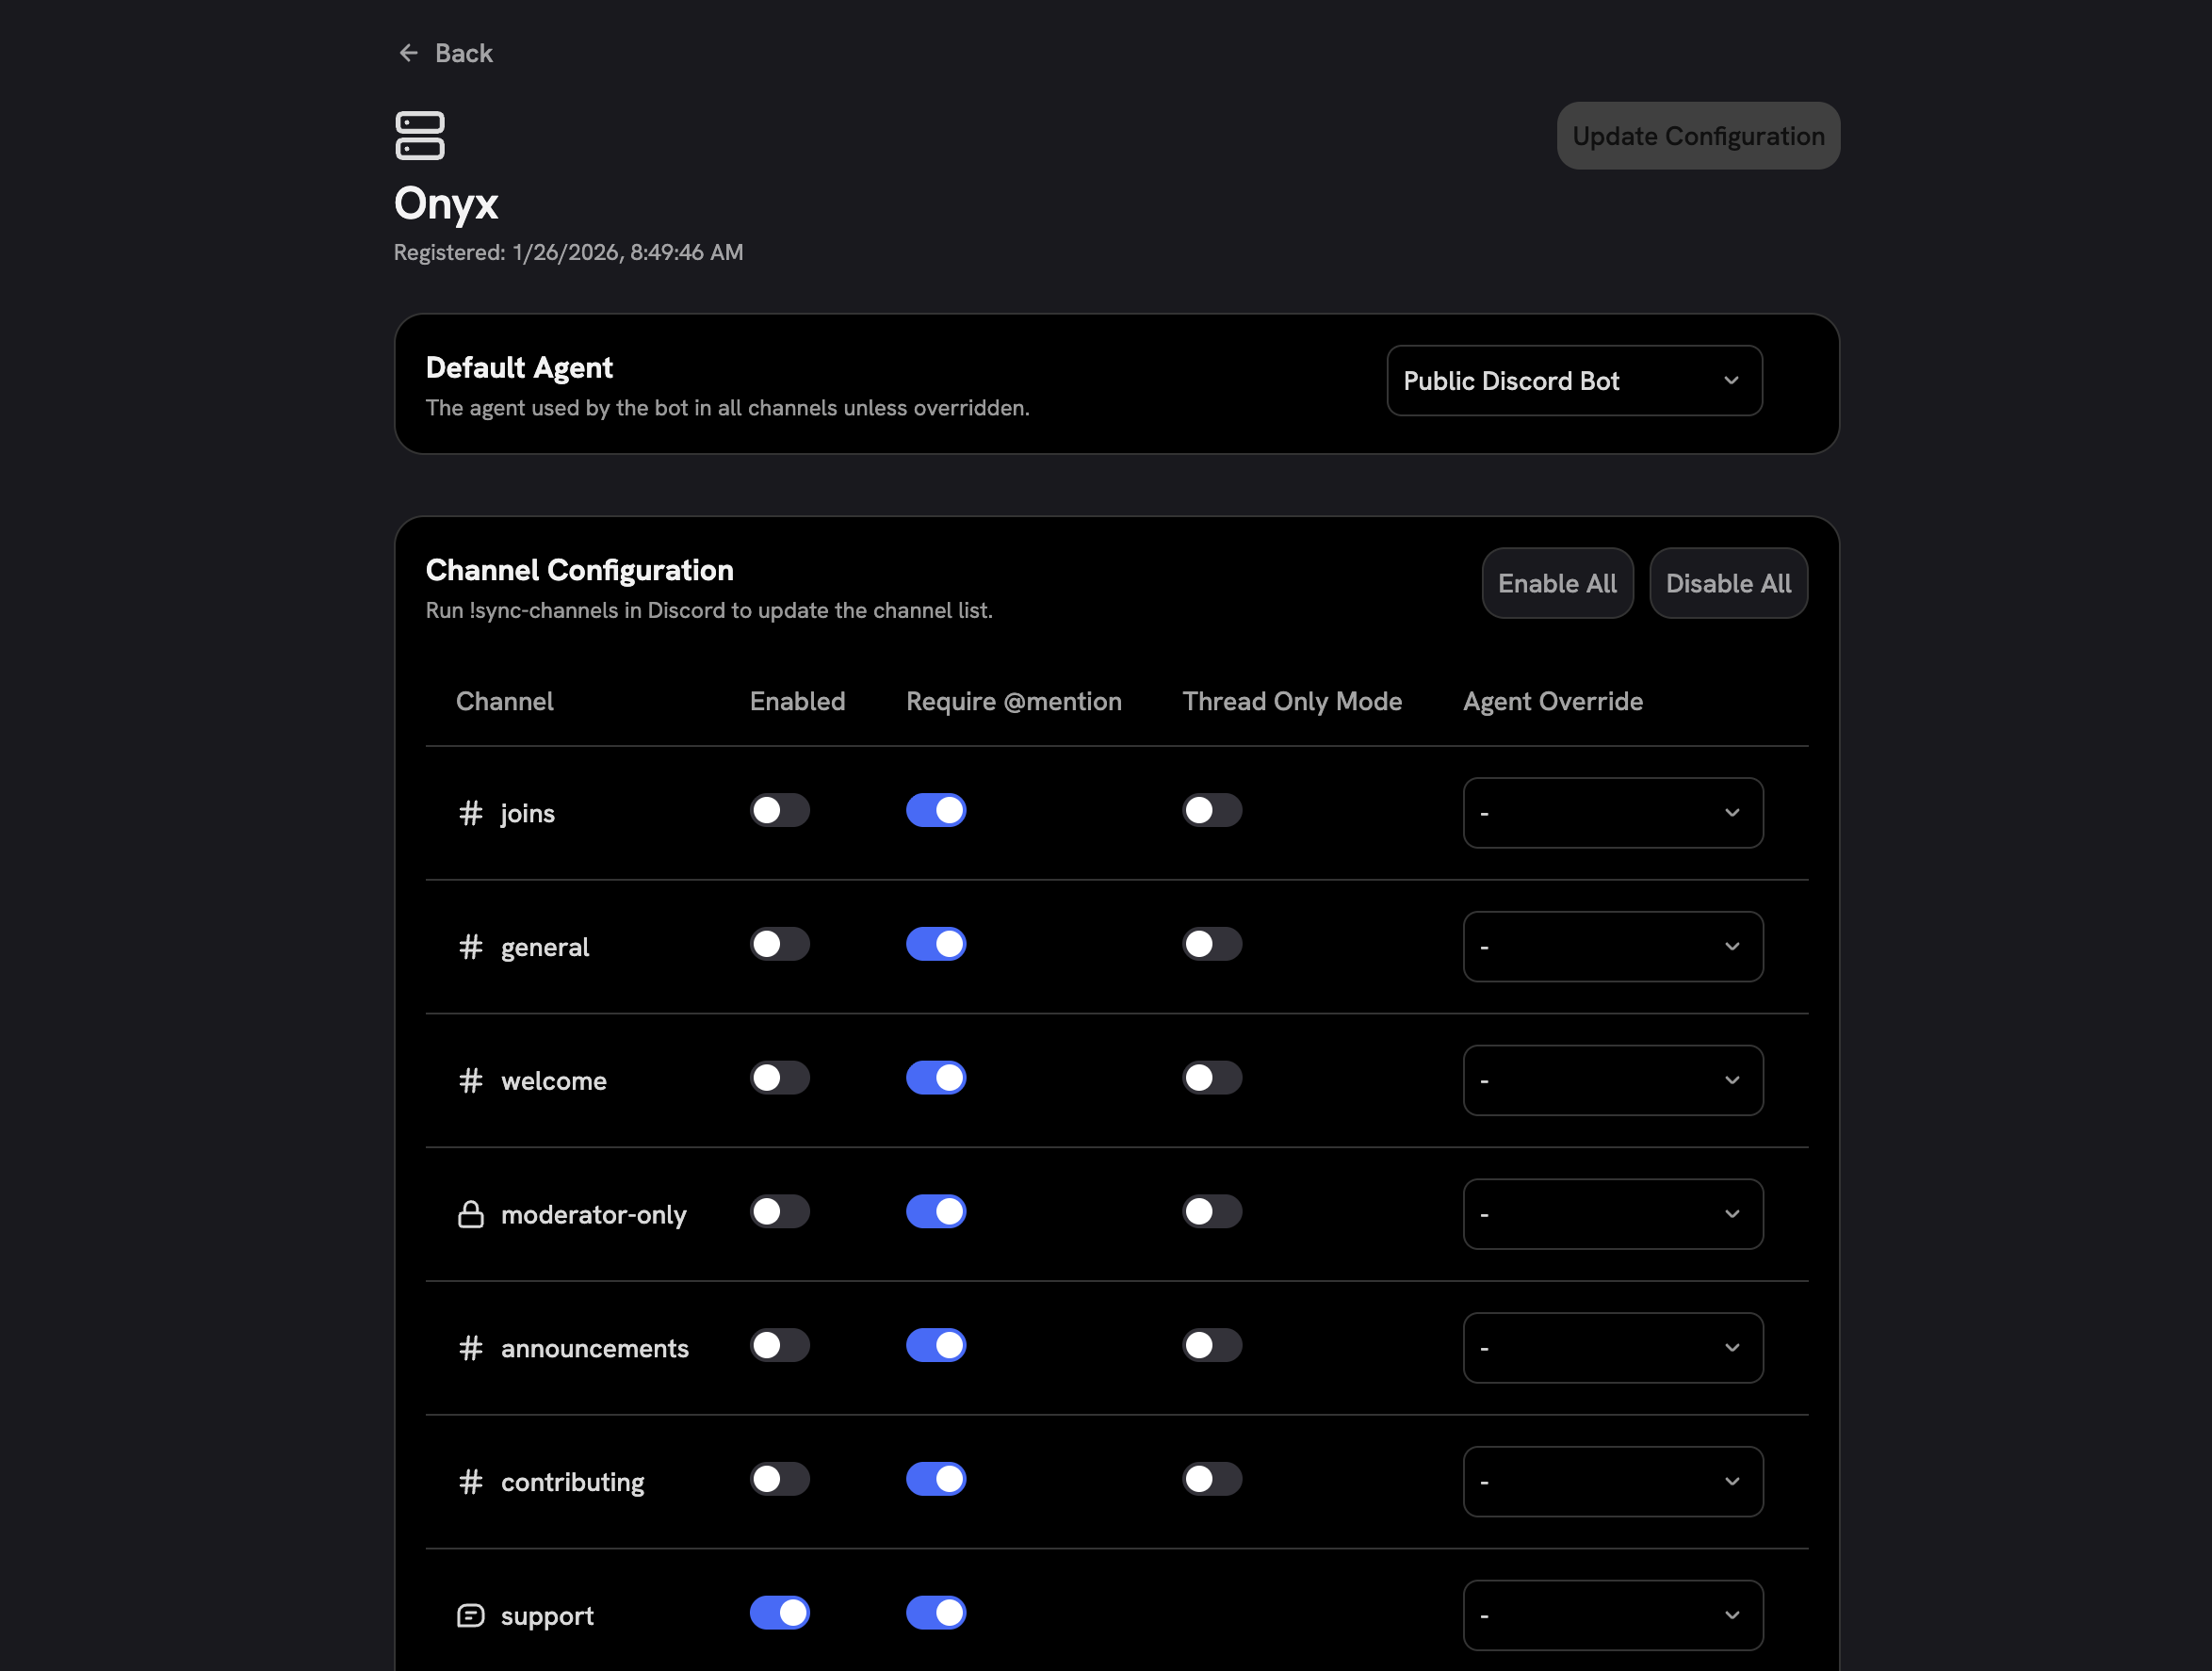Click Update Configuration
The image size is (2212, 1671).
1698,135
